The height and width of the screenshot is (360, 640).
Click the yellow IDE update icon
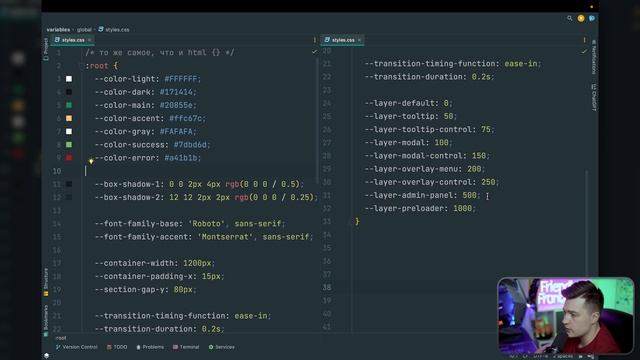[x=581, y=18]
